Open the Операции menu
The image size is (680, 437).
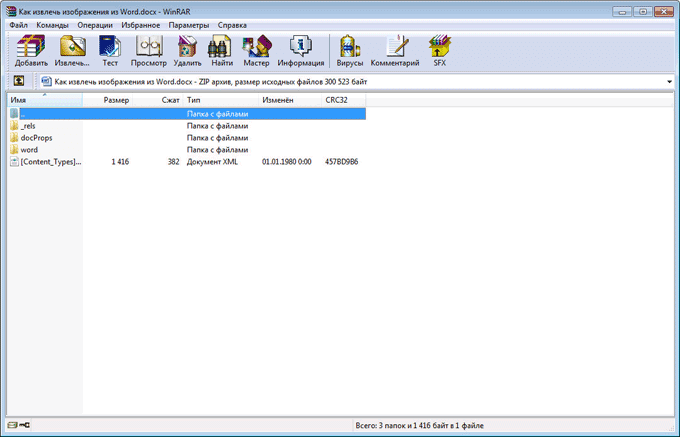coord(95,25)
